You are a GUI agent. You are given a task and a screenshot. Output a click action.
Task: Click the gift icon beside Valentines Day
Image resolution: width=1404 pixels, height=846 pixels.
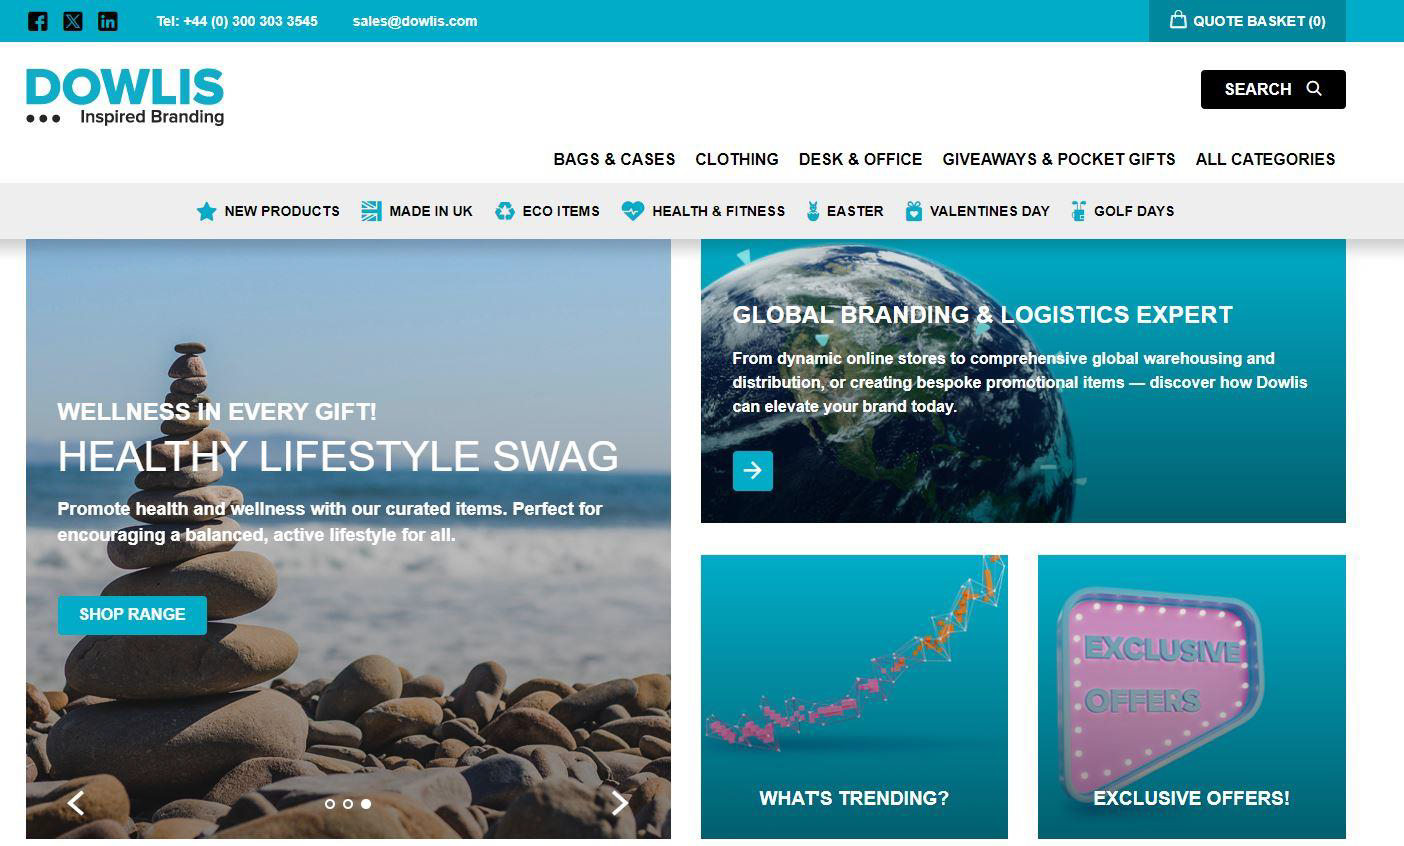(913, 211)
